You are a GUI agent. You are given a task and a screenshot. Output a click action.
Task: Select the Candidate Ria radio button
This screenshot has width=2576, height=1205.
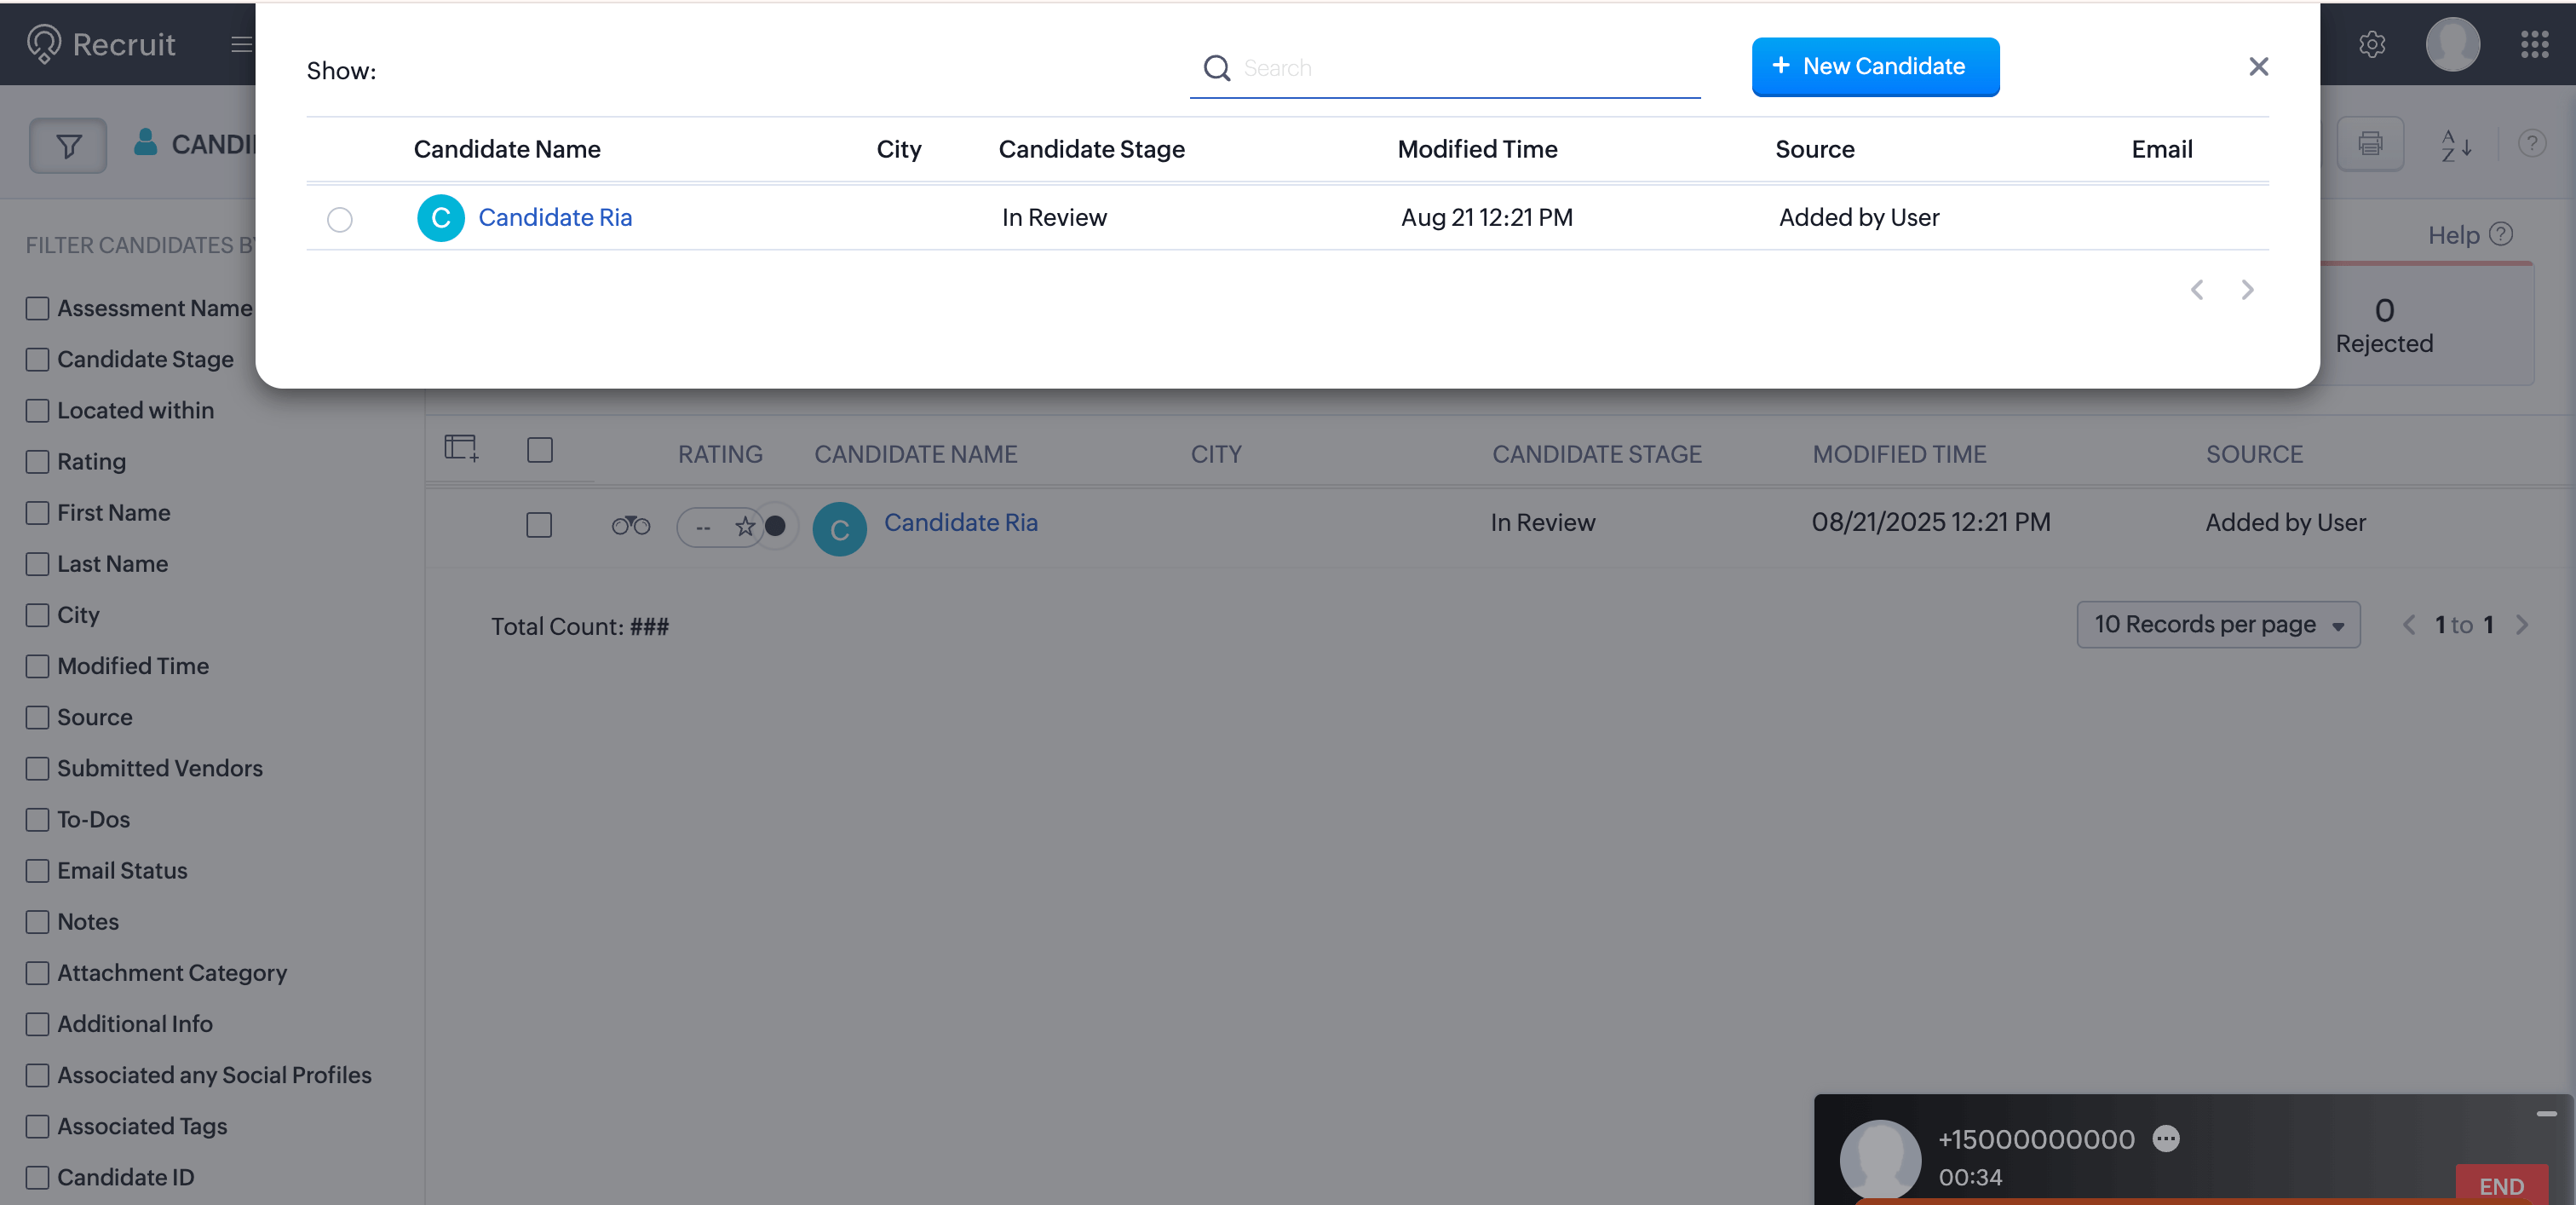pyautogui.click(x=339, y=219)
